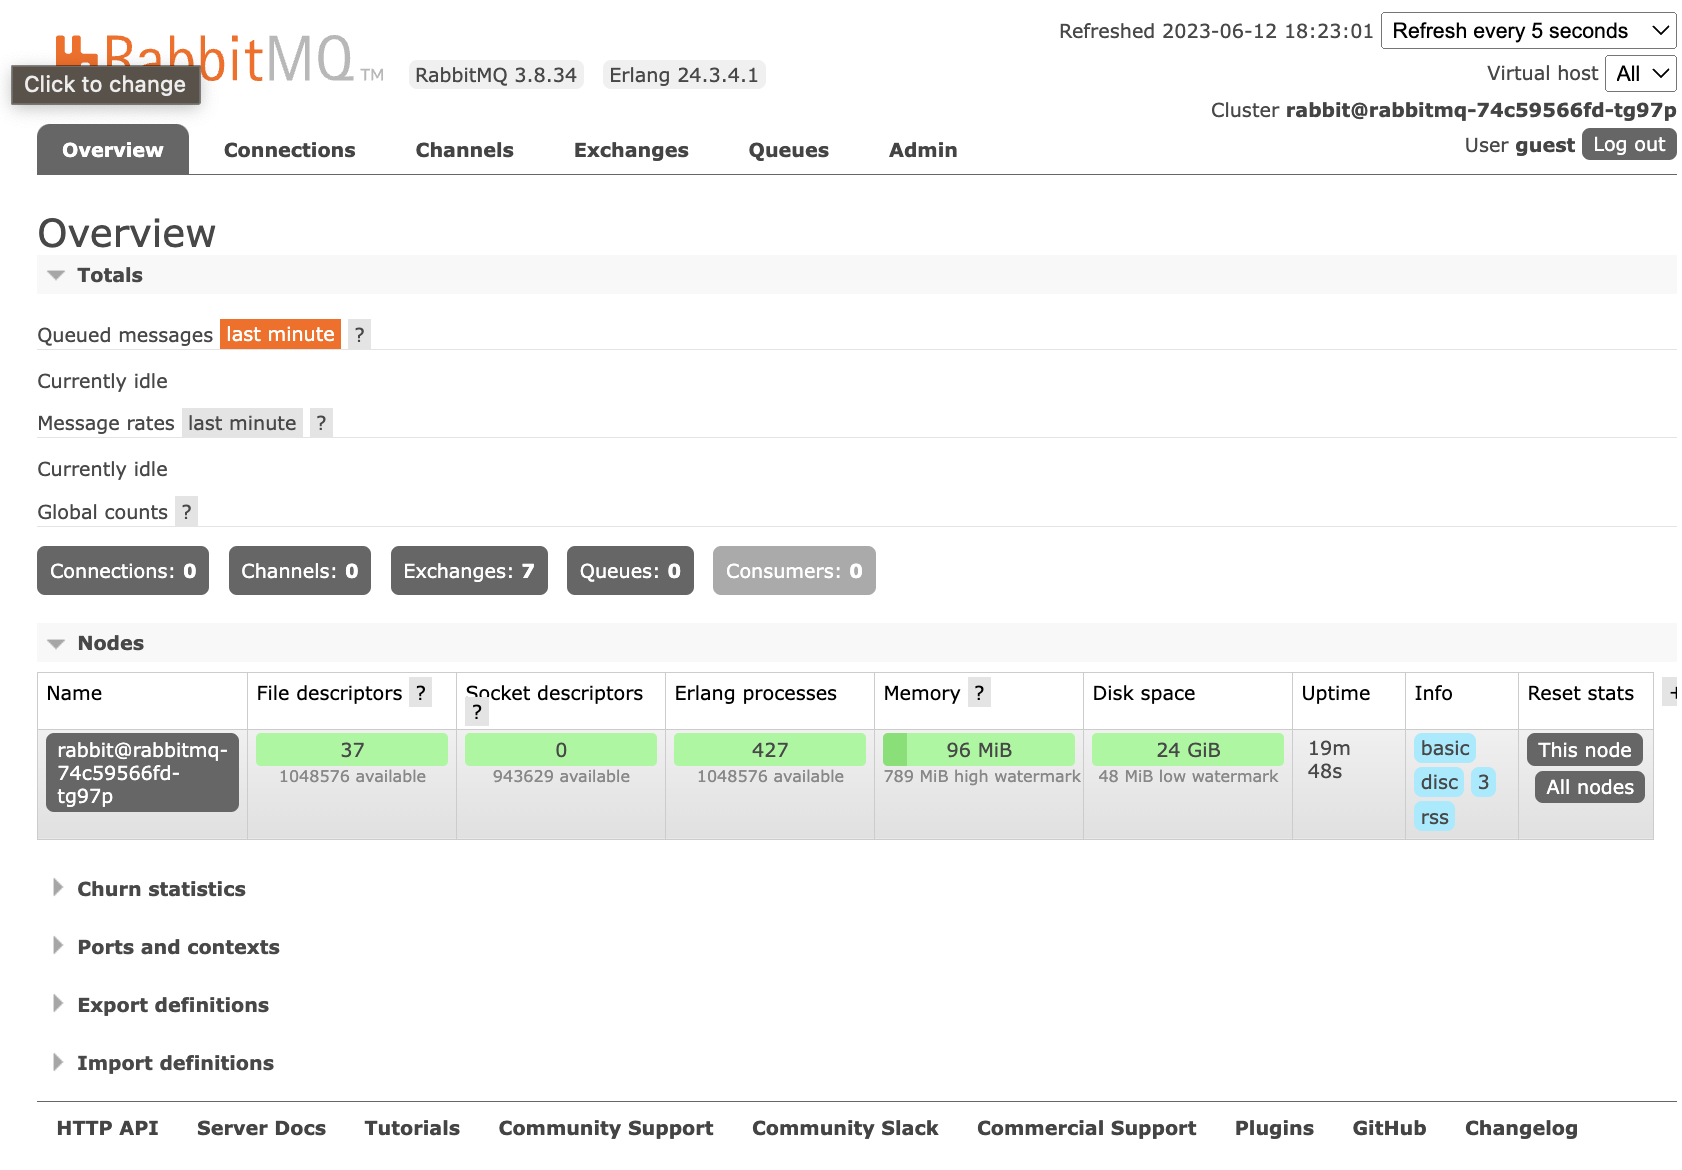
Task: Click the Exchanges: 7 count button
Action: (x=469, y=571)
